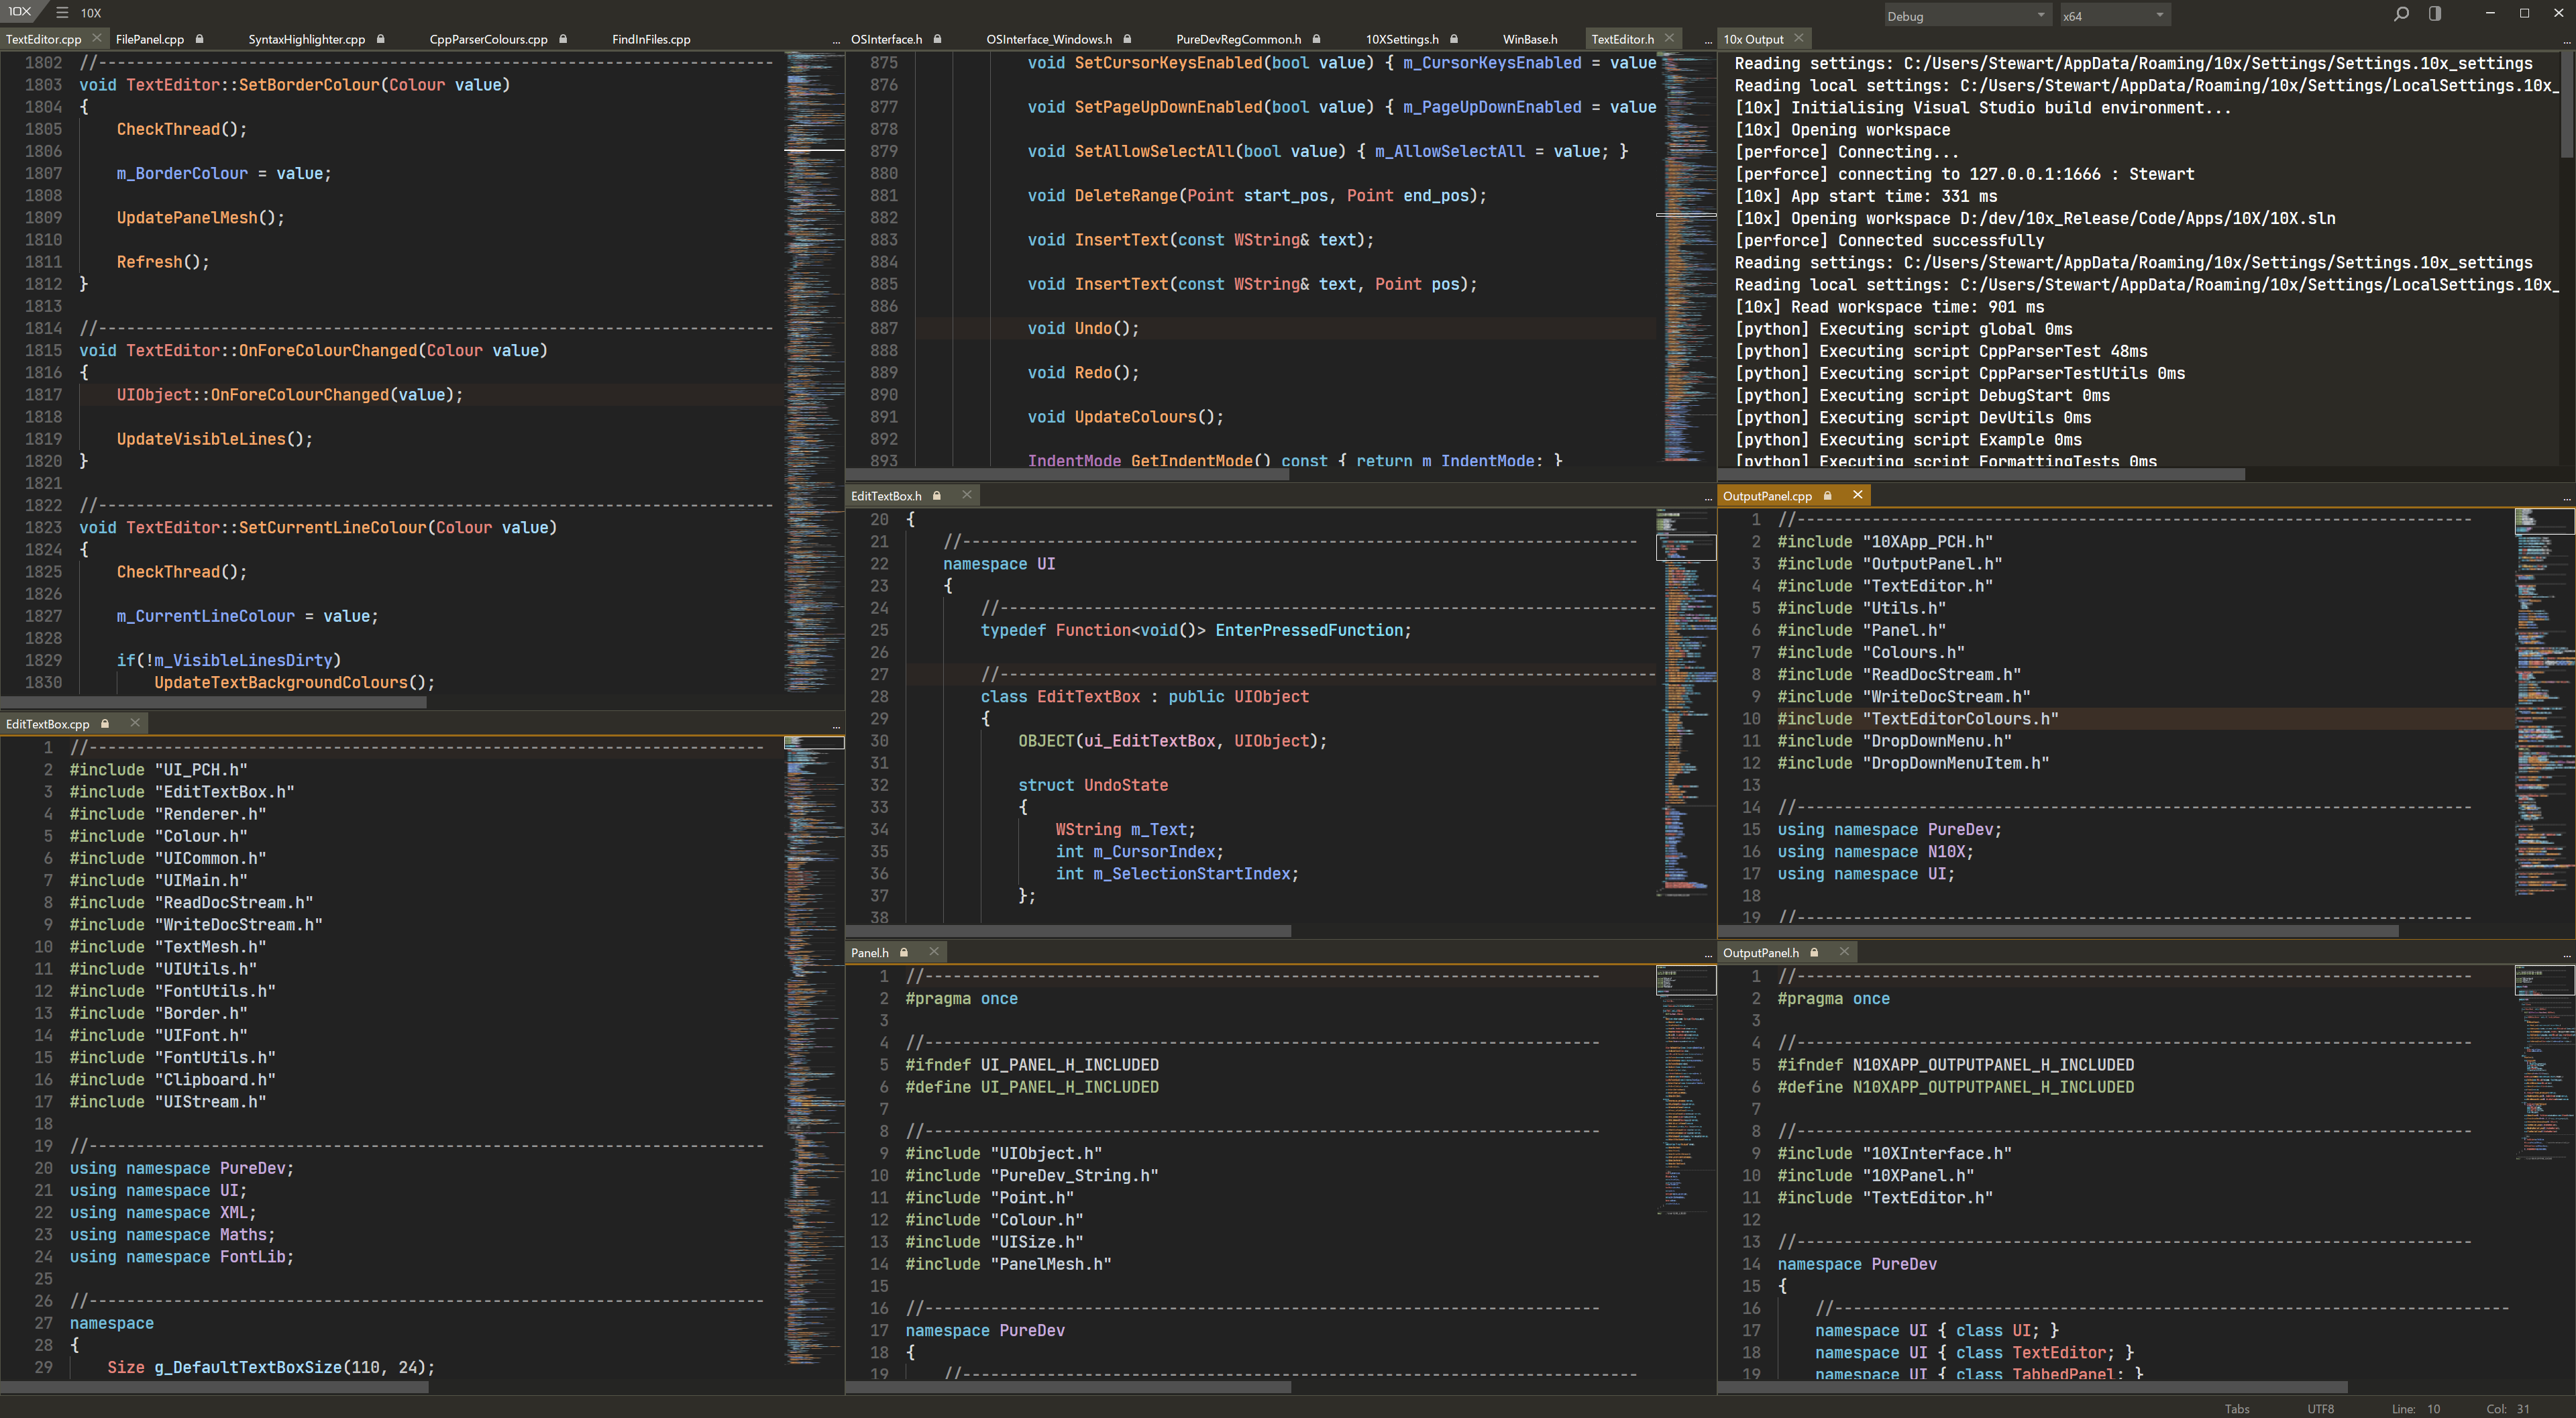Open the hamburger main menu
This screenshot has width=2576, height=1418.
tap(62, 13)
